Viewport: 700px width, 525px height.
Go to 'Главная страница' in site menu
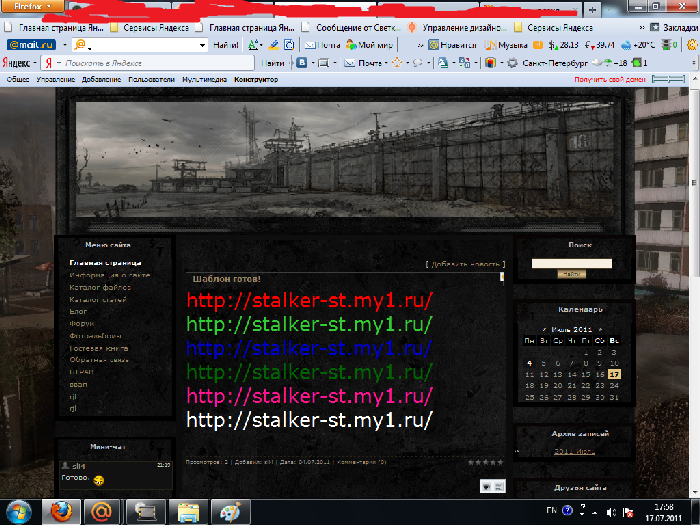point(105,263)
